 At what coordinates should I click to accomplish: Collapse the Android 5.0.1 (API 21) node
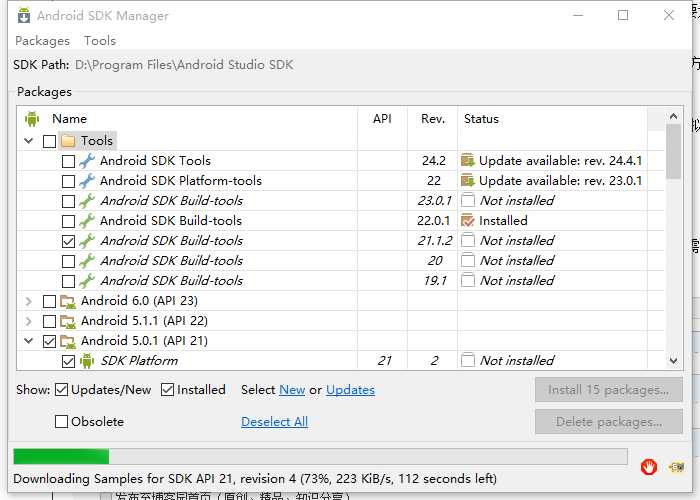tap(29, 341)
